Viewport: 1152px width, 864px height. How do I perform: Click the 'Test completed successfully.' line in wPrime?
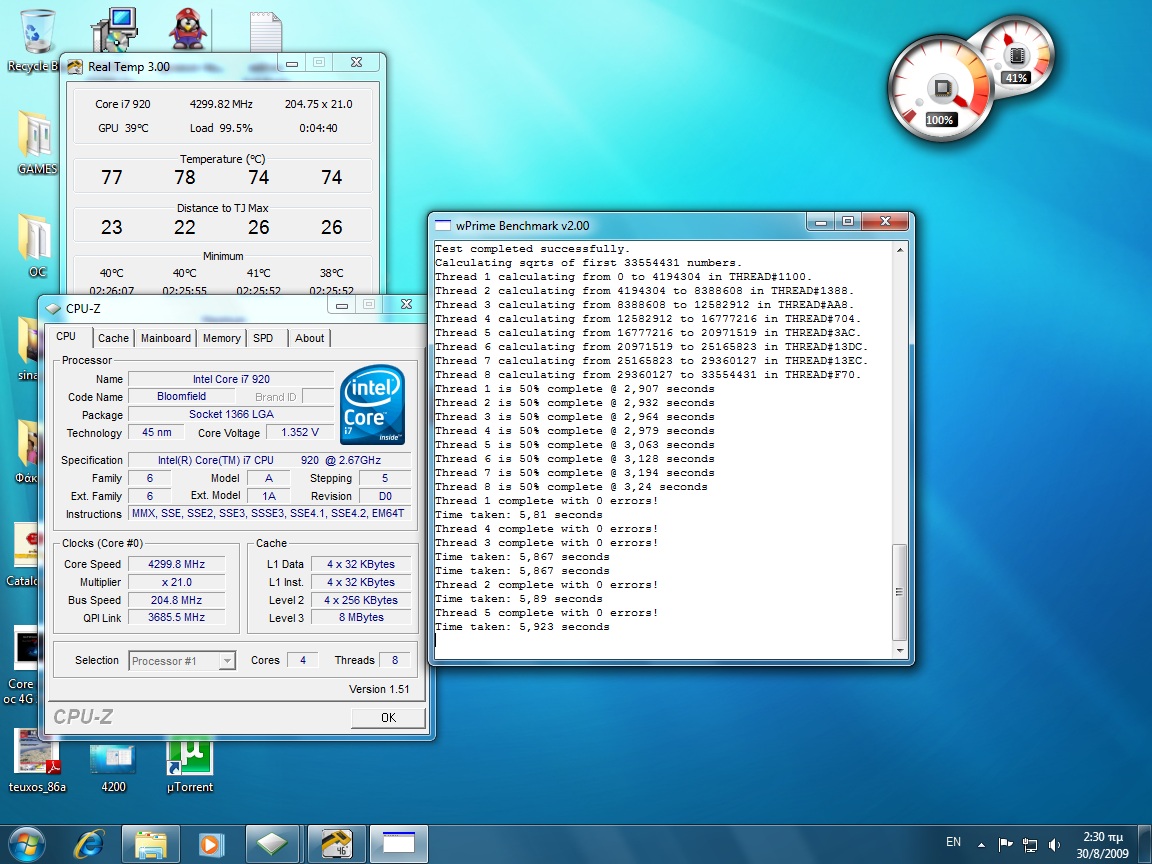pos(533,249)
